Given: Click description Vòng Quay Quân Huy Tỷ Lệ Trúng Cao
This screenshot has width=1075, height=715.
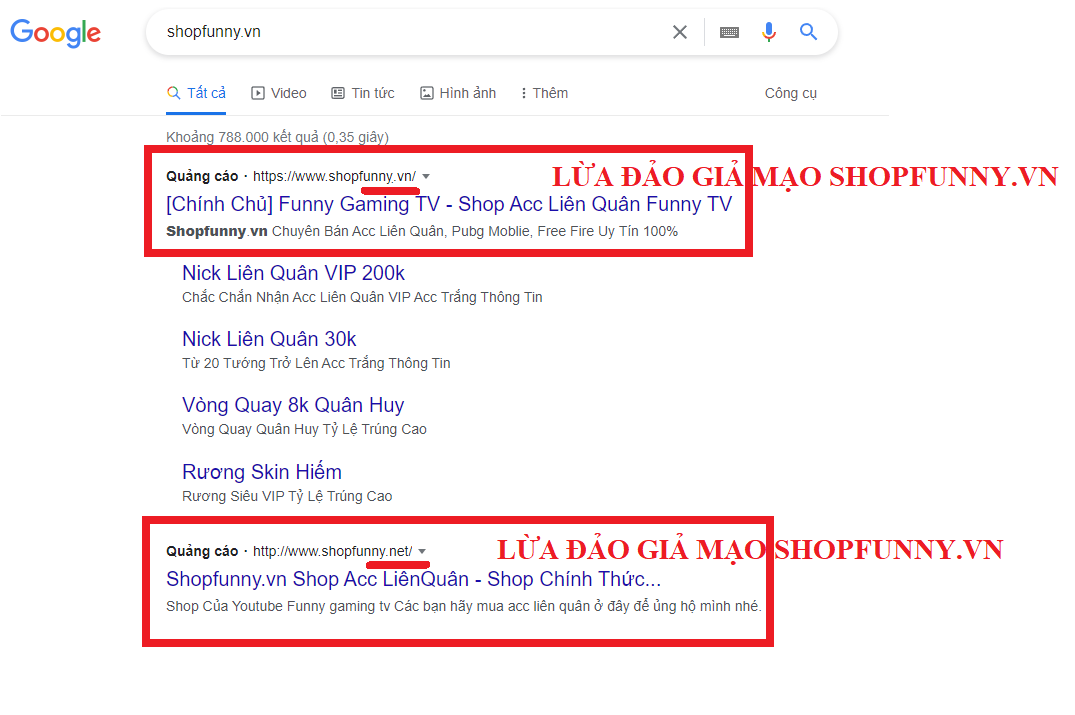Looking at the screenshot, I should coord(304,429).
